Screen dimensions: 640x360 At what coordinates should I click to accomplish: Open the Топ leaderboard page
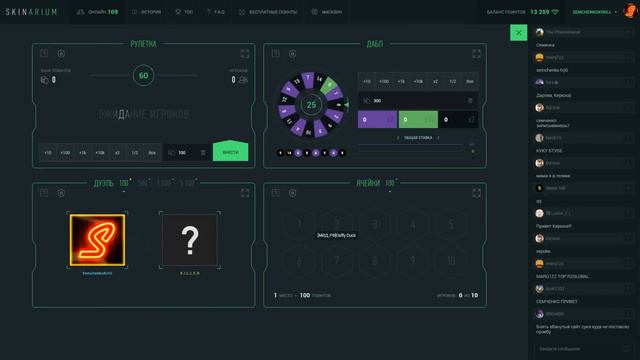184,12
